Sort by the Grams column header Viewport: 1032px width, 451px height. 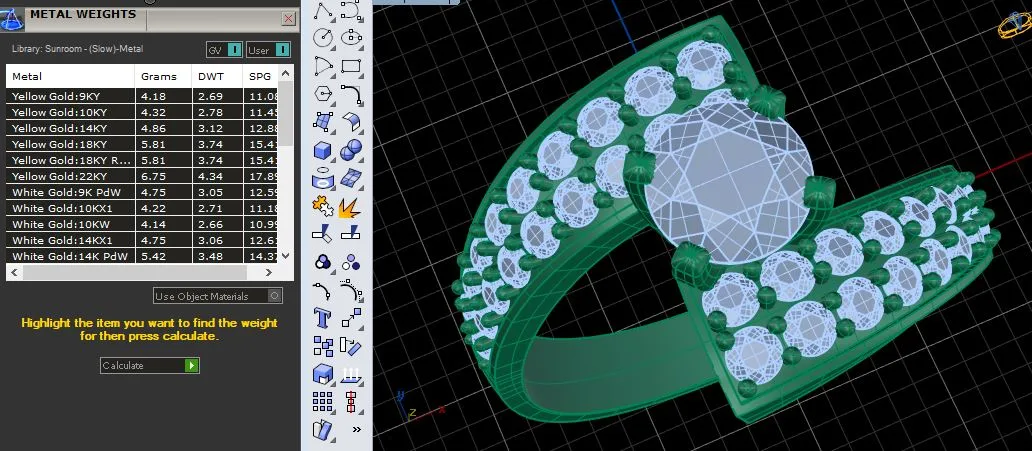[163, 76]
